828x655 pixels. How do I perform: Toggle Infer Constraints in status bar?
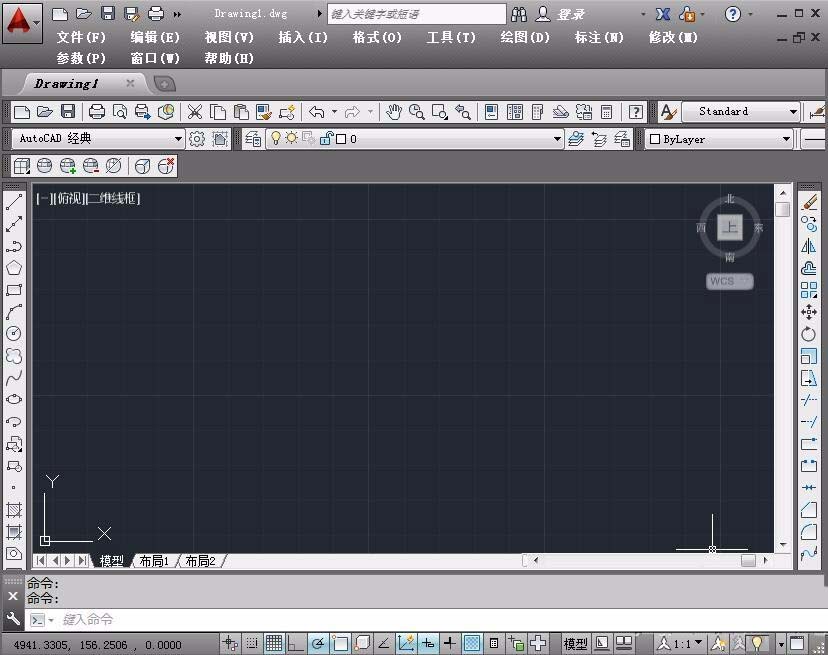tap(230, 643)
